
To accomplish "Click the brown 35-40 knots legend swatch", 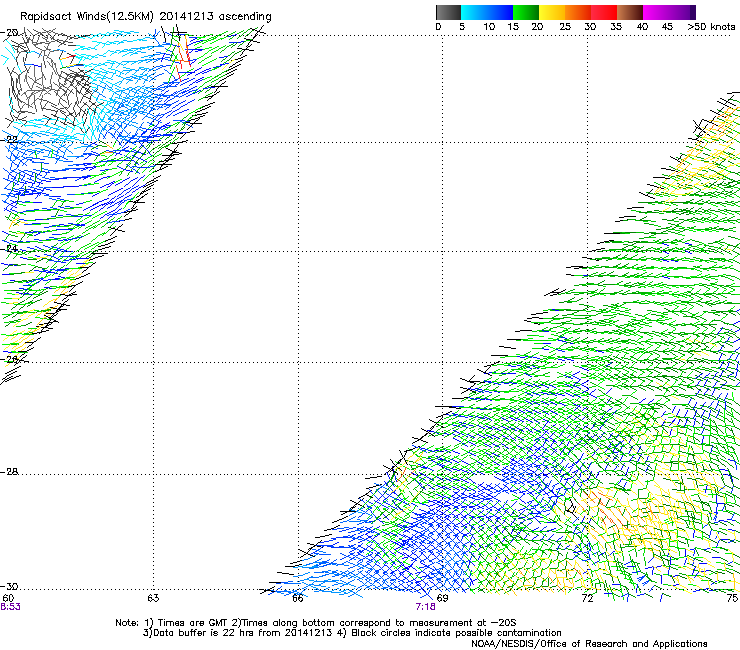I will pyautogui.click(x=630, y=12).
